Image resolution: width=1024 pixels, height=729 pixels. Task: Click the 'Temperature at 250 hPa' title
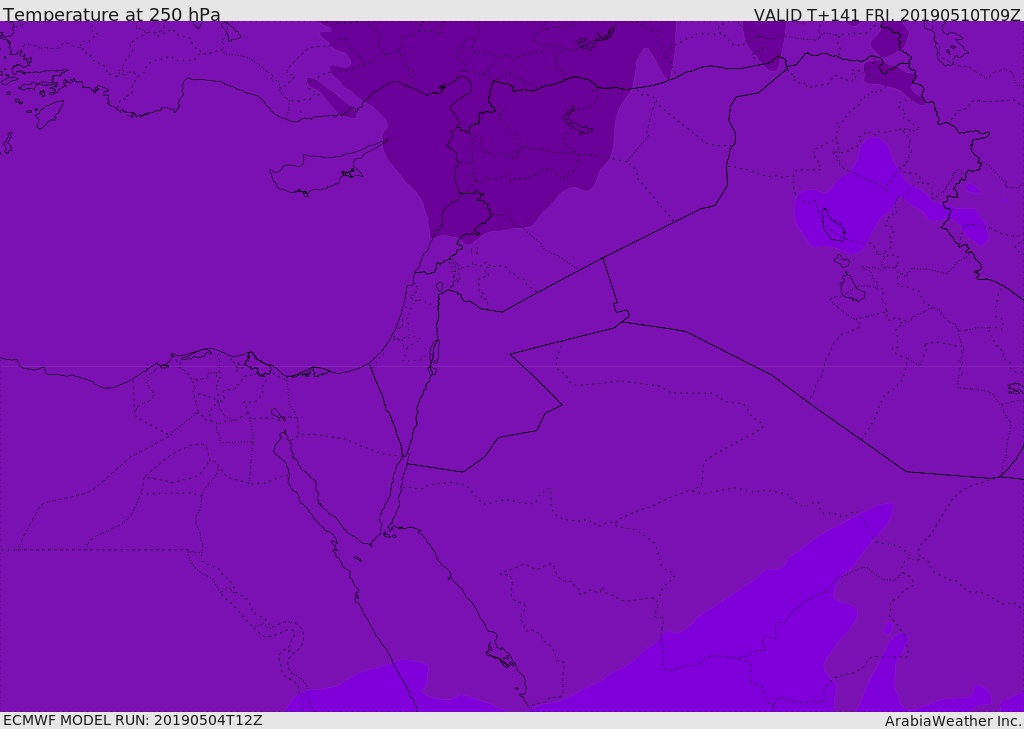(x=112, y=14)
